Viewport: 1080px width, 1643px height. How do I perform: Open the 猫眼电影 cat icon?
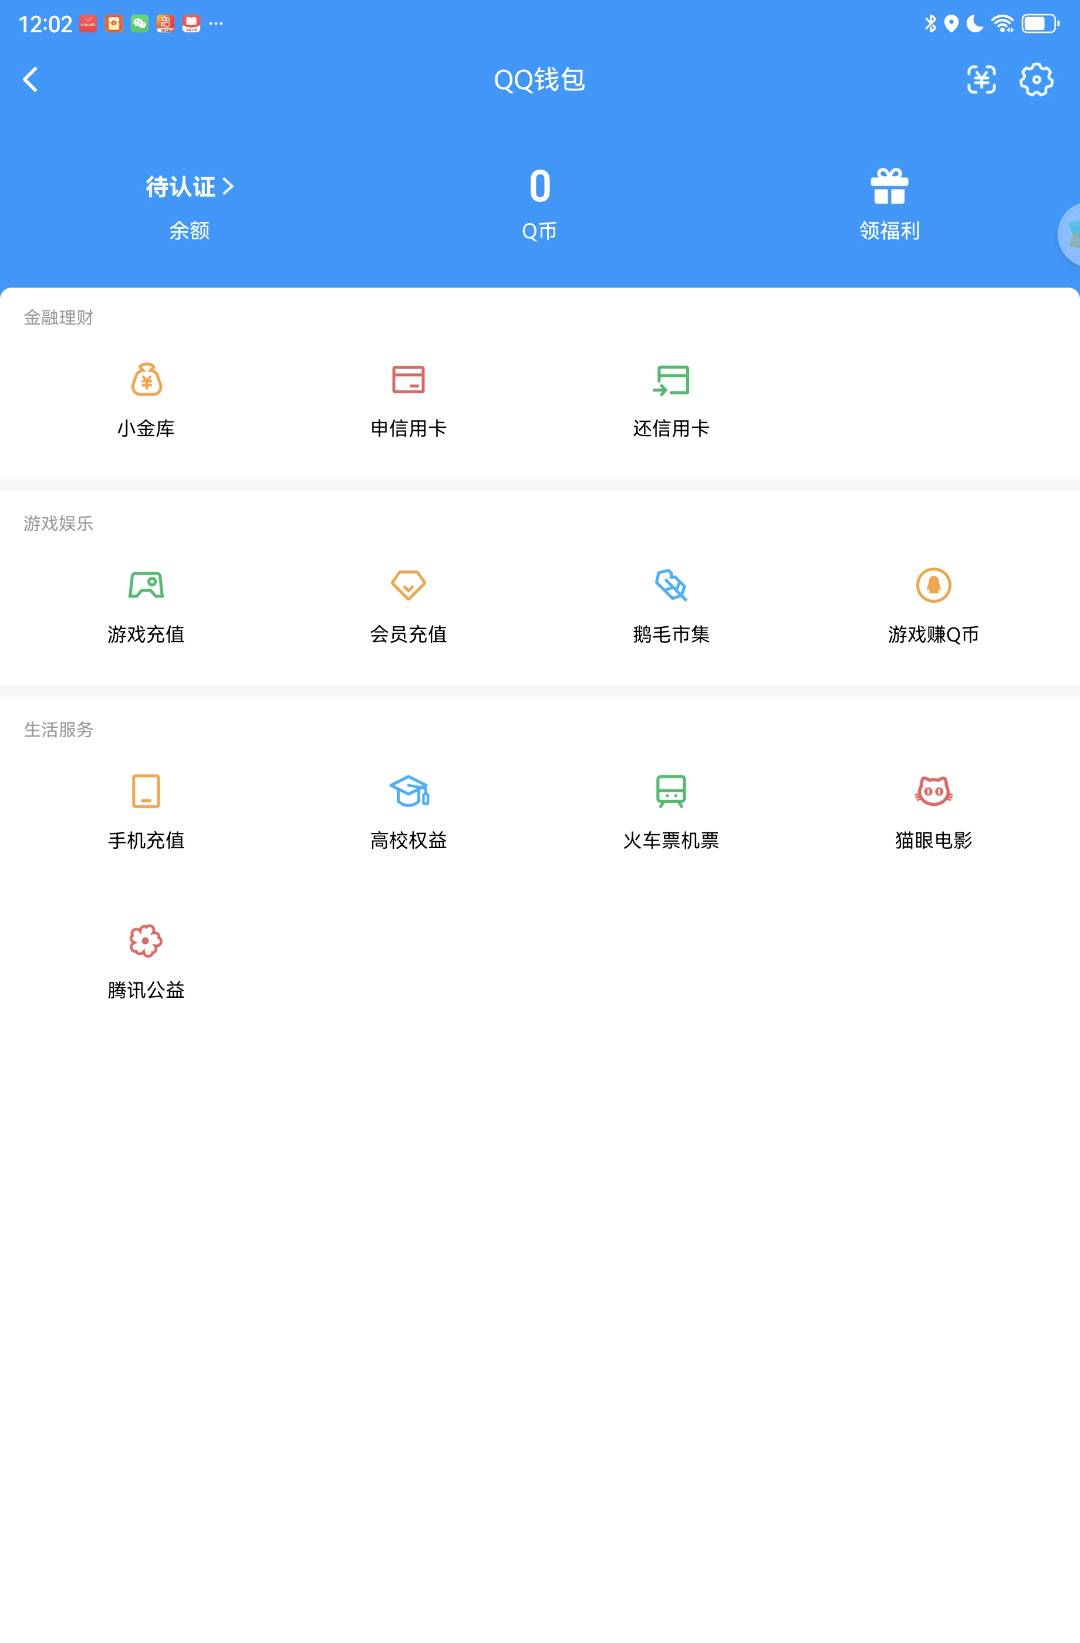pos(933,791)
